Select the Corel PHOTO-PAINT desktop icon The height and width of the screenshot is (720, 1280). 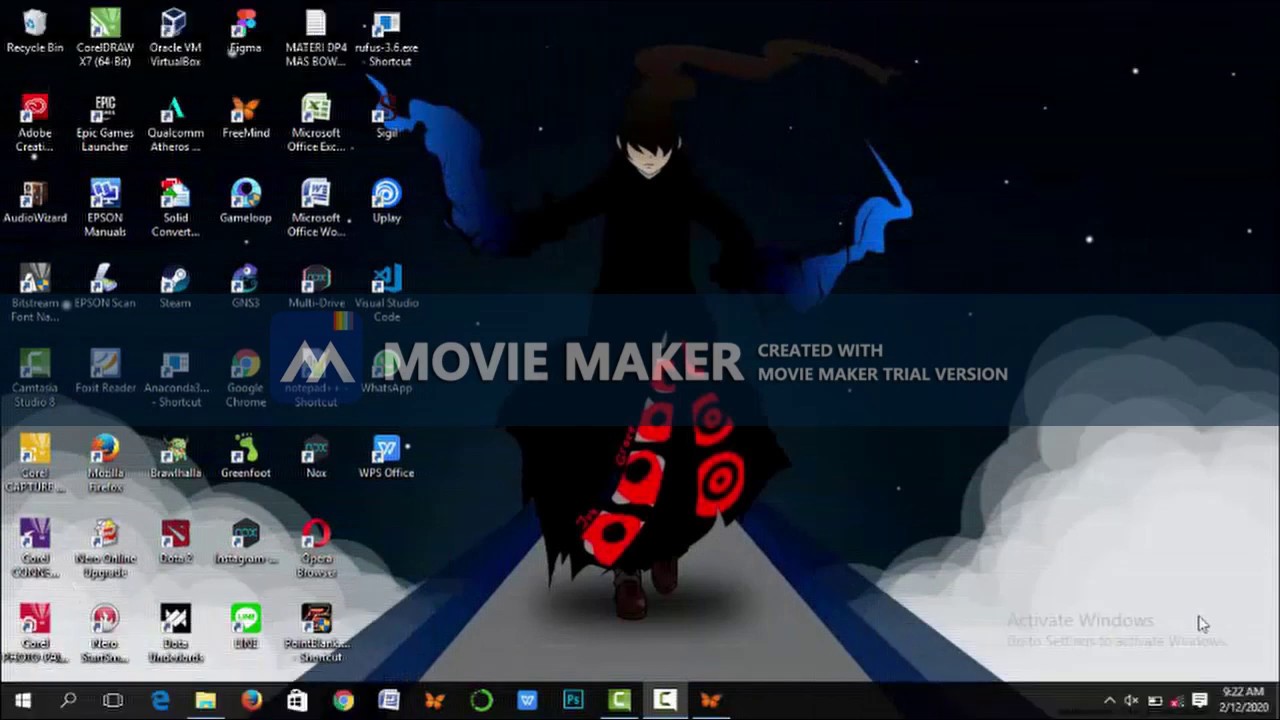(34, 633)
